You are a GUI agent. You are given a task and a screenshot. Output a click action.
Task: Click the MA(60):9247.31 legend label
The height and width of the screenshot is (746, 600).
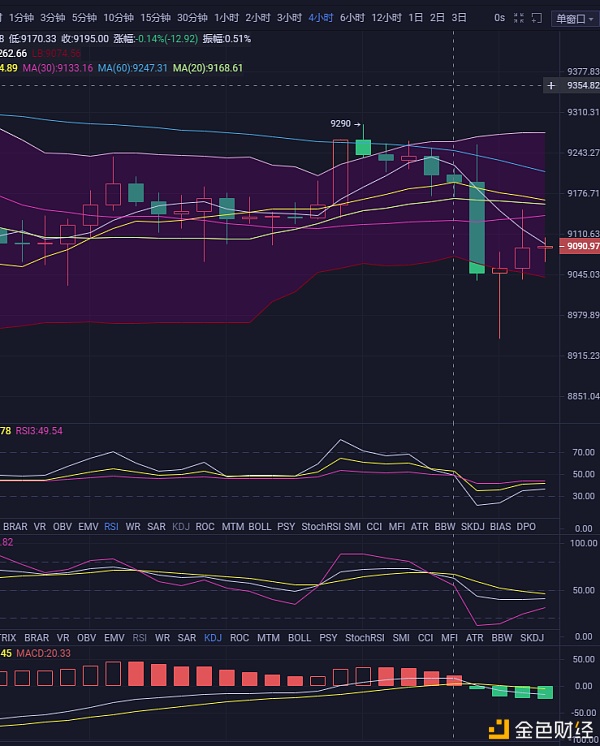point(133,68)
